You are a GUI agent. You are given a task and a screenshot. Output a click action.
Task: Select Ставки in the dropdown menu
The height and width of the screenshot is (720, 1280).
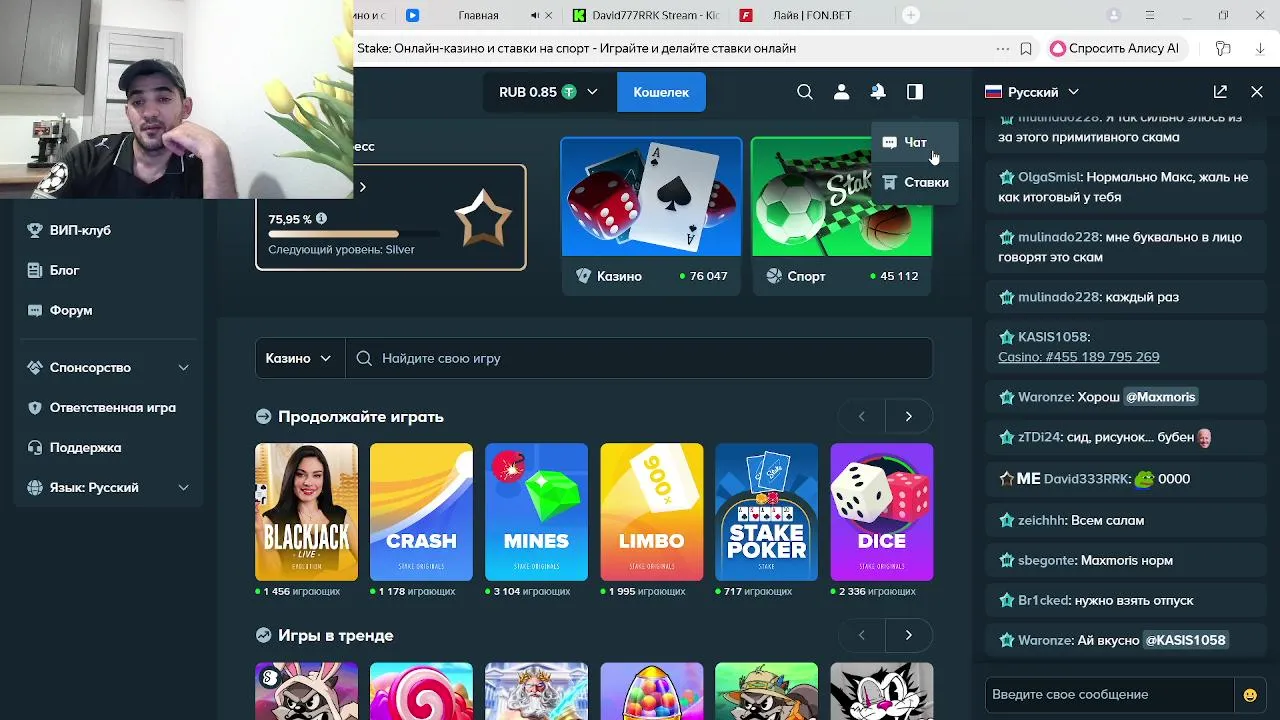[915, 182]
